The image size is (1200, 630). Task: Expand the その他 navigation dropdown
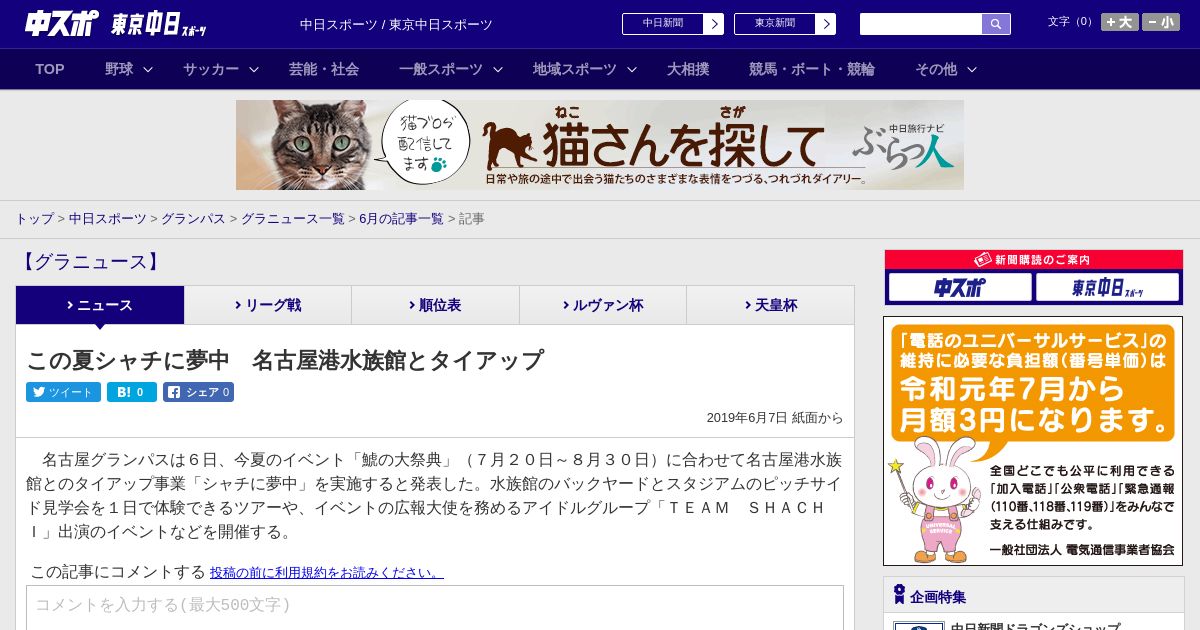(946, 69)
